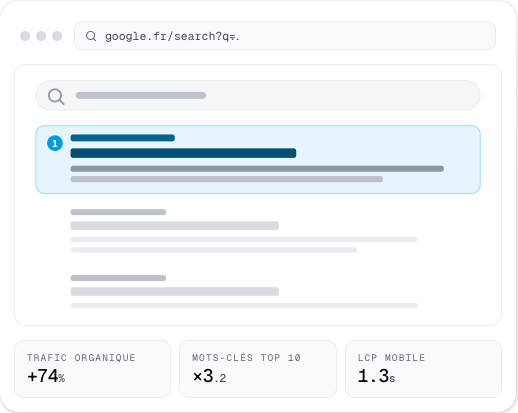Open the LCP MOBILE stat card
Viewport: 518px width, 413px height.
point(423,369)
